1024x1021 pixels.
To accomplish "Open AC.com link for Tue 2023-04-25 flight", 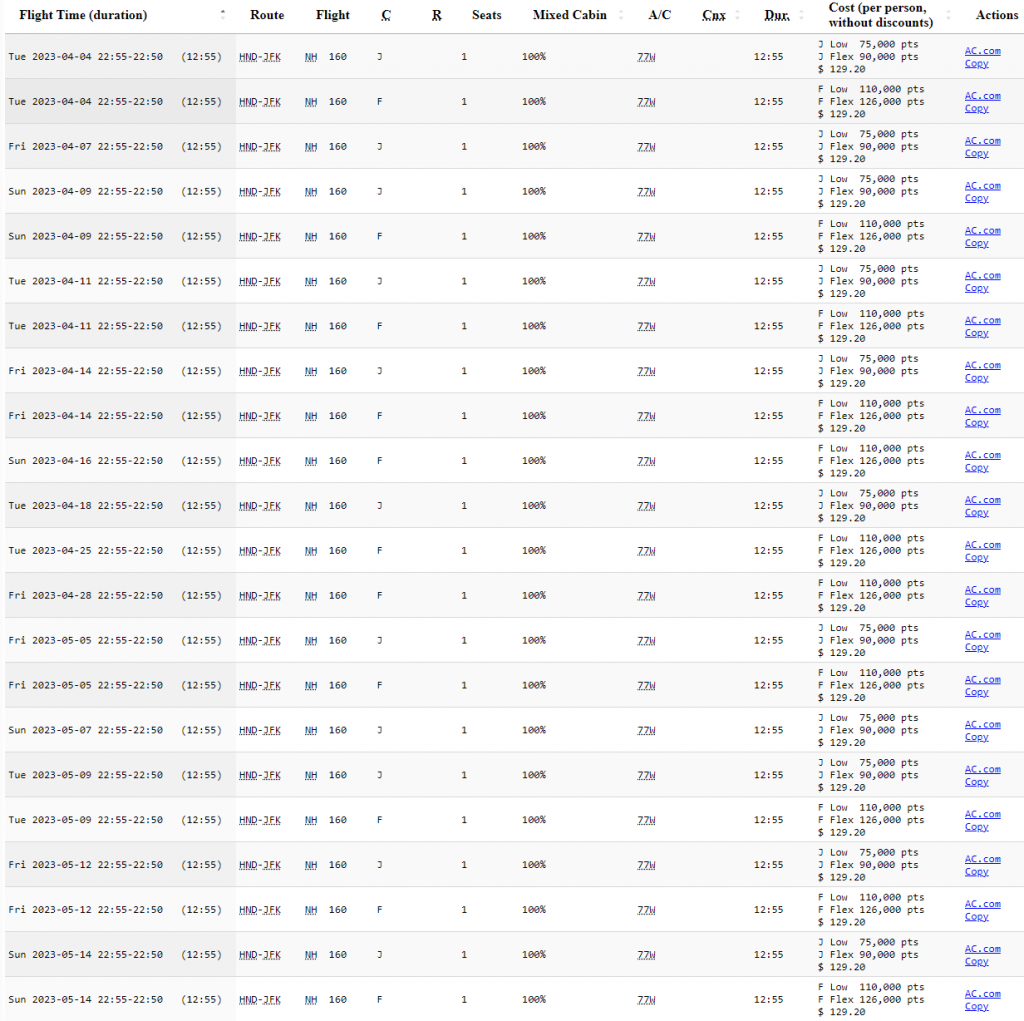I will tap(982, 545).
